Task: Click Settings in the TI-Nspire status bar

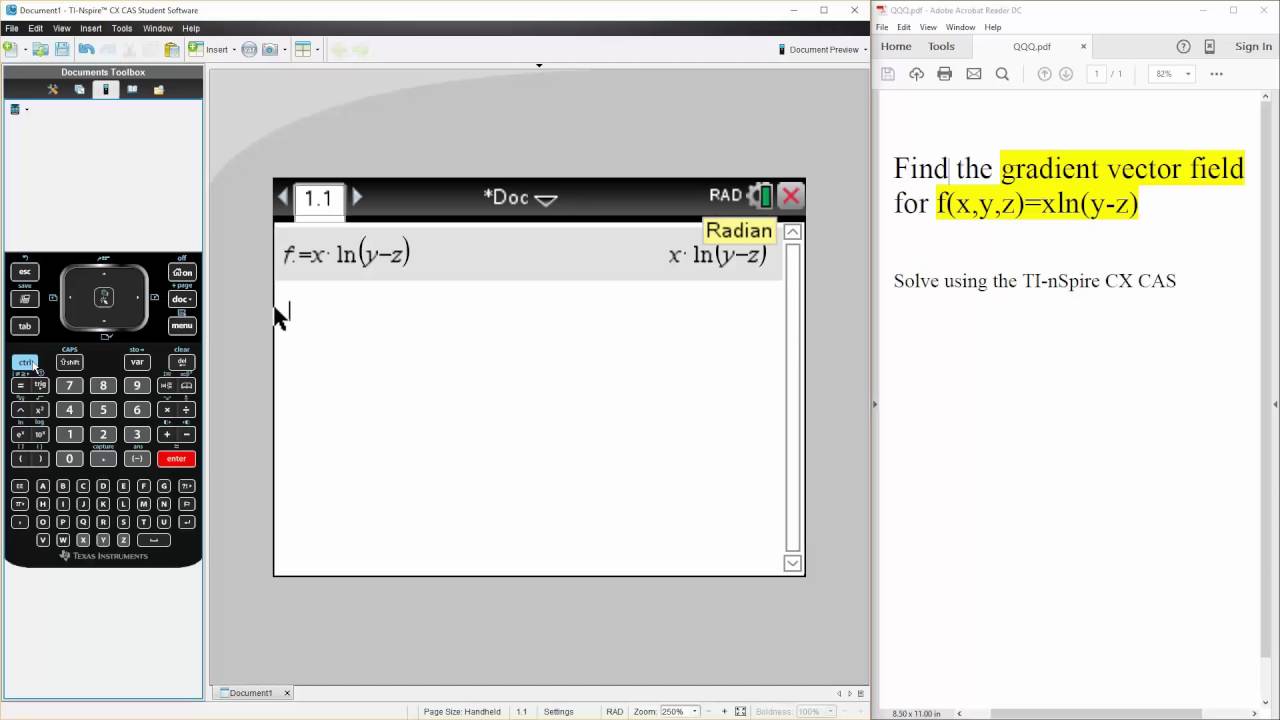Action: 558,711
